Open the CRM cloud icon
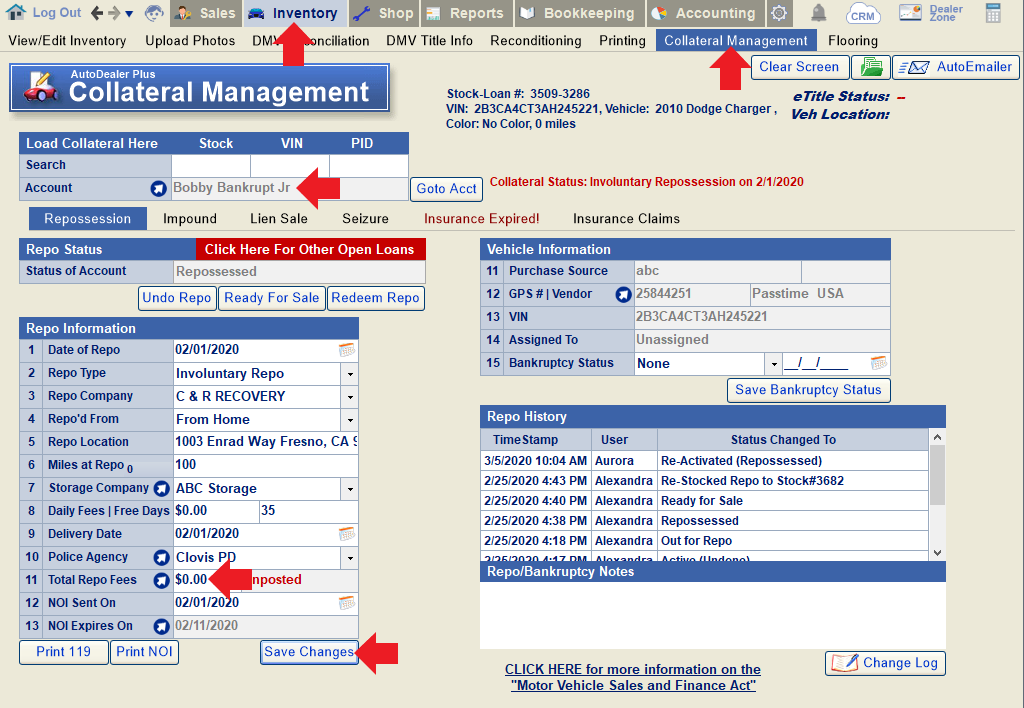The width and height of the screenshot is (1024, 708). 863,13
